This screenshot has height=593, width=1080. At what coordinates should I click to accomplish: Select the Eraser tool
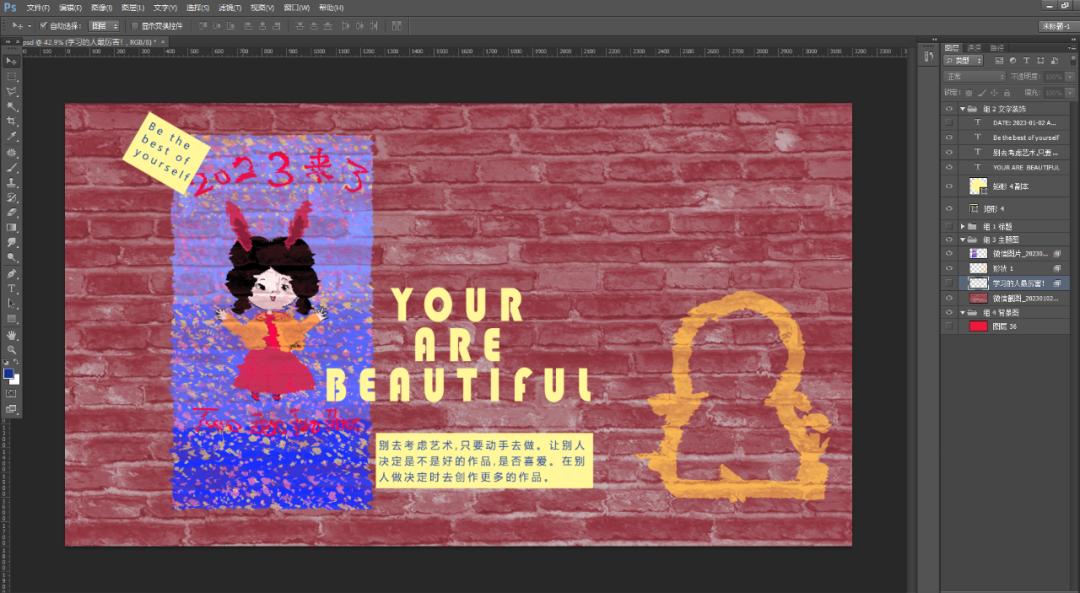pyautogui.click(x=11, y=213)
